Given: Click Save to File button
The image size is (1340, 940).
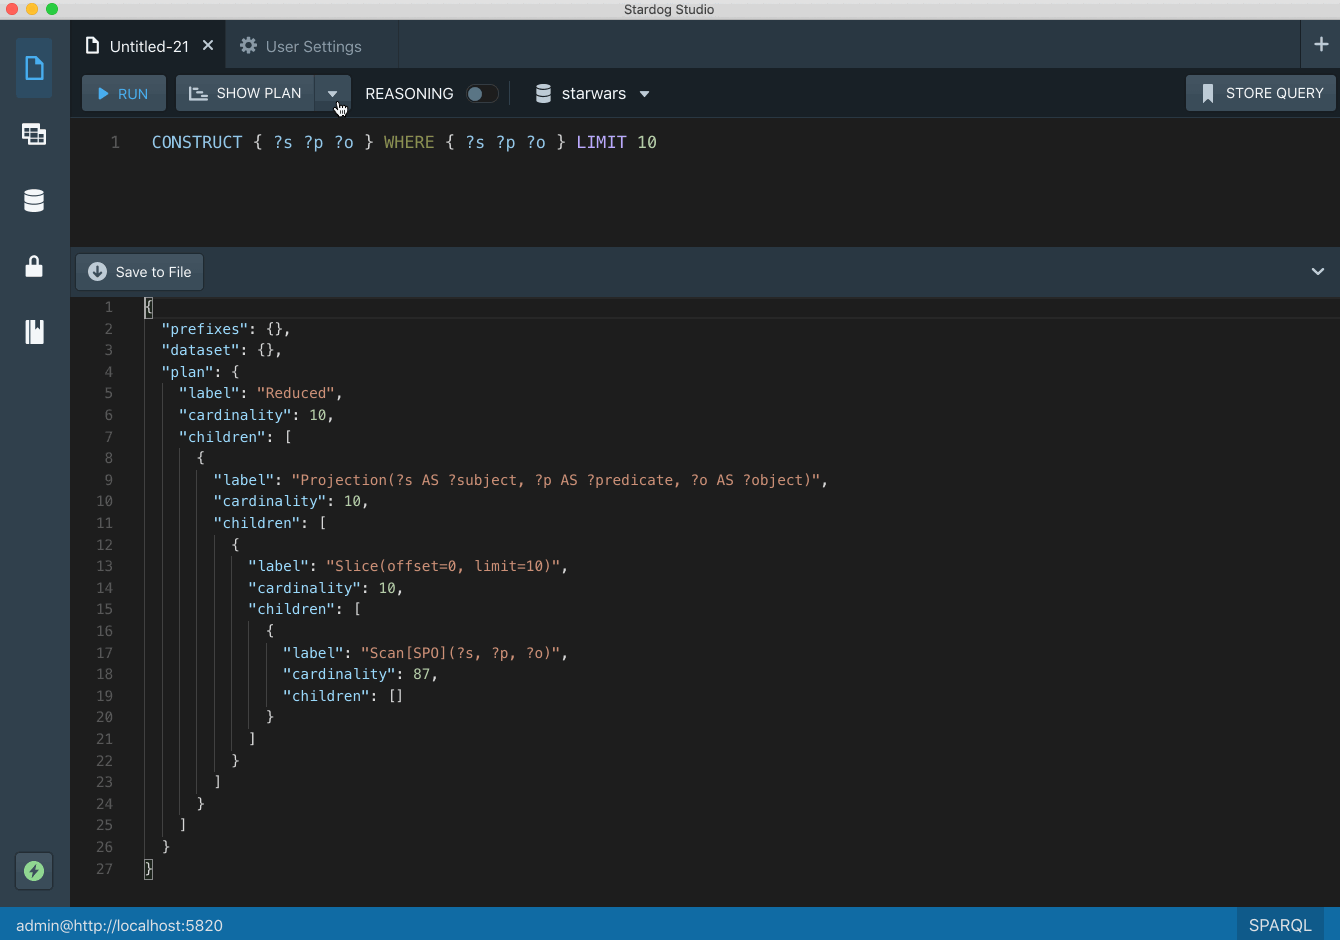Looking at the screenshot, I should pos(140,272).
